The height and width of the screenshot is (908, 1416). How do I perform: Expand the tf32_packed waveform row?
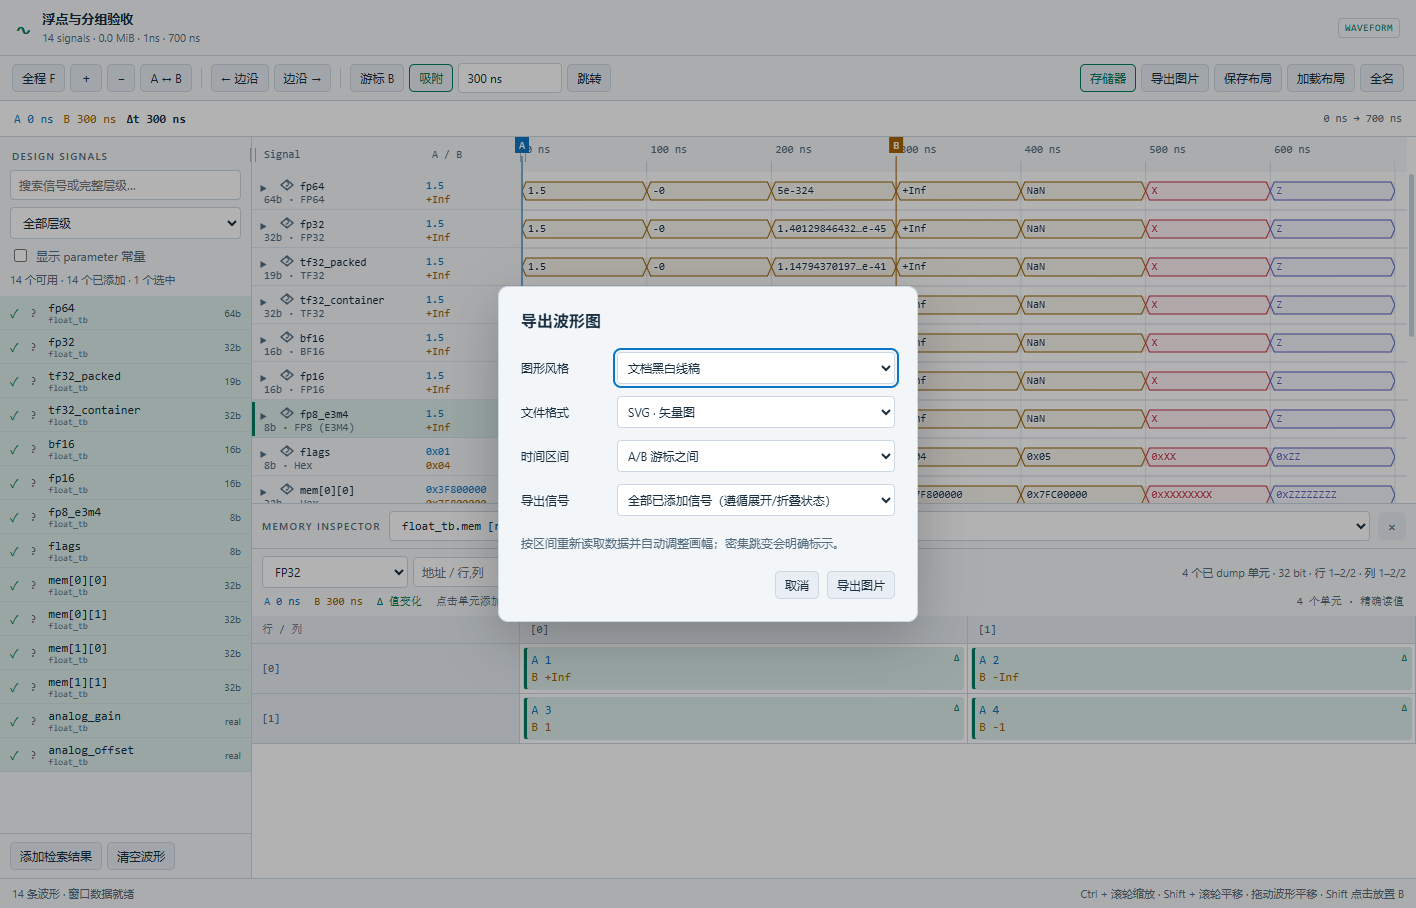coord(264,263)
